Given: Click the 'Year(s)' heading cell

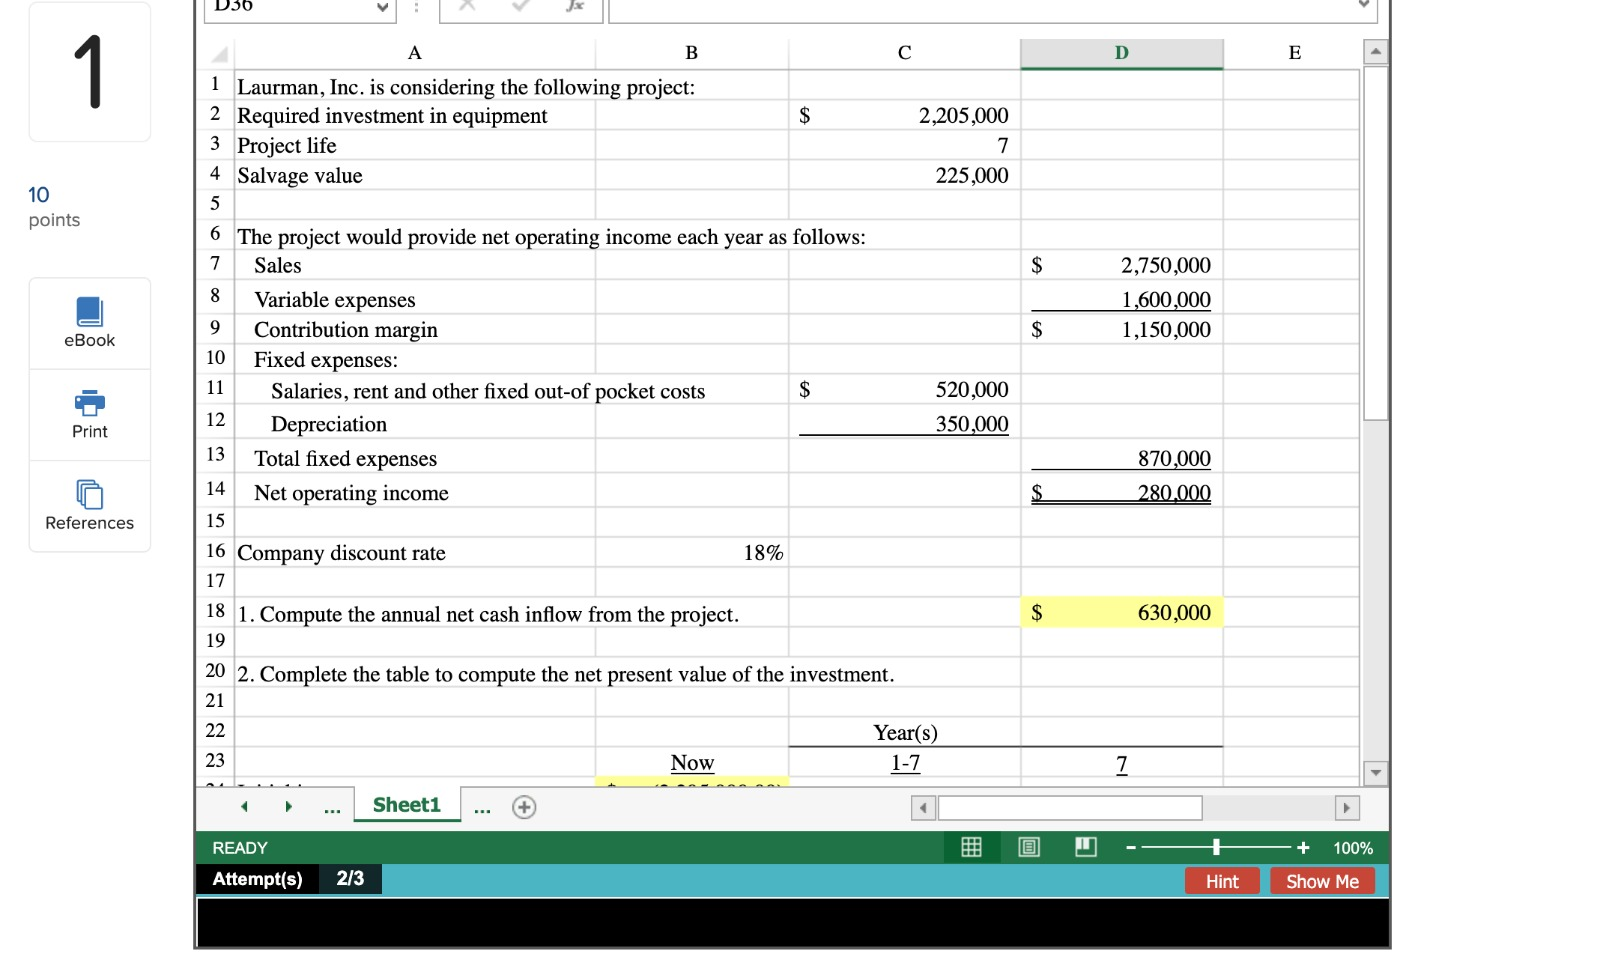Looking at the screenshot, I should (x=905, y=733).
